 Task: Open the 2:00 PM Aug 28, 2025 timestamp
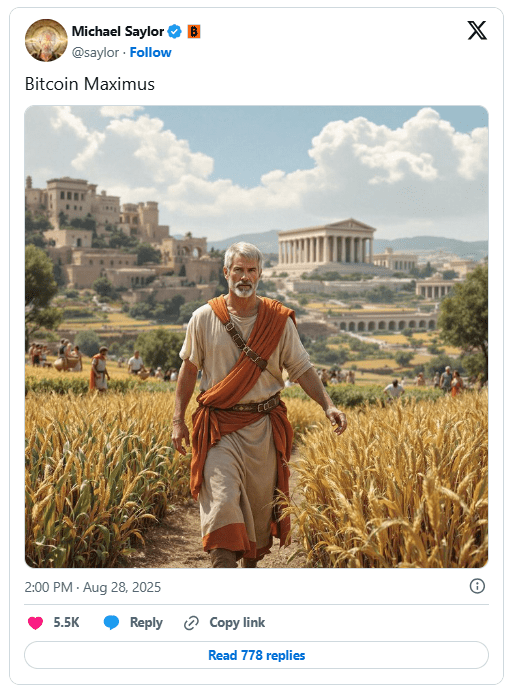pyautogui.click(x=93, y=587)
